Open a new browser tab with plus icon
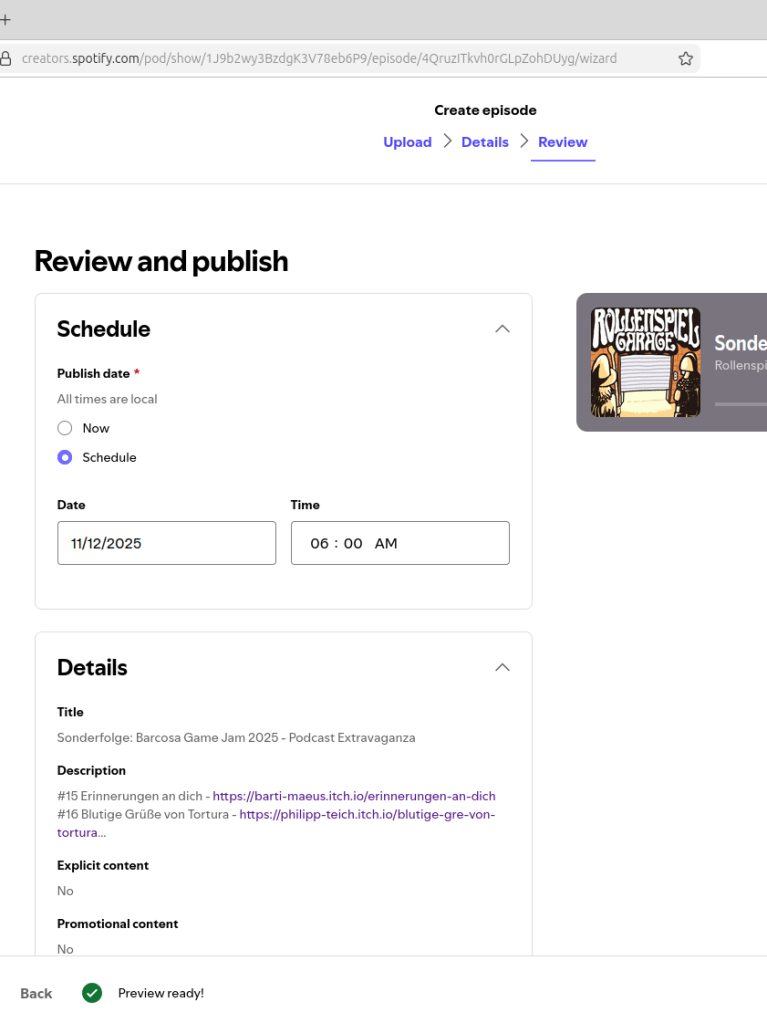Viewport: 767px width, 1023px height. [5, 19]
